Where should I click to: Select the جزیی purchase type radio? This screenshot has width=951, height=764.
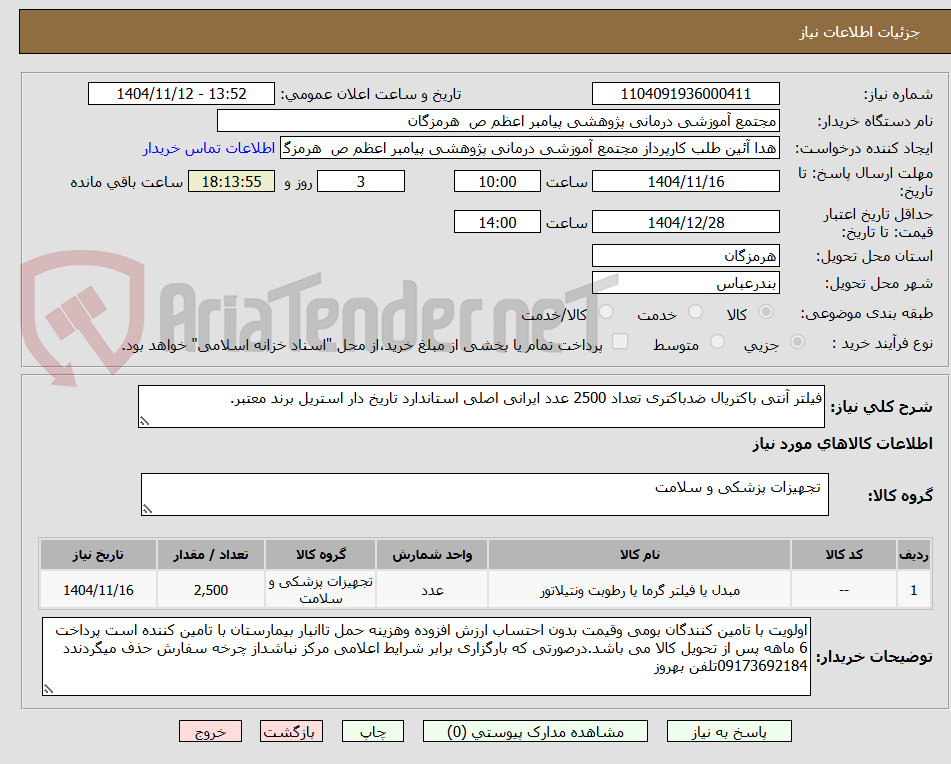798,342
